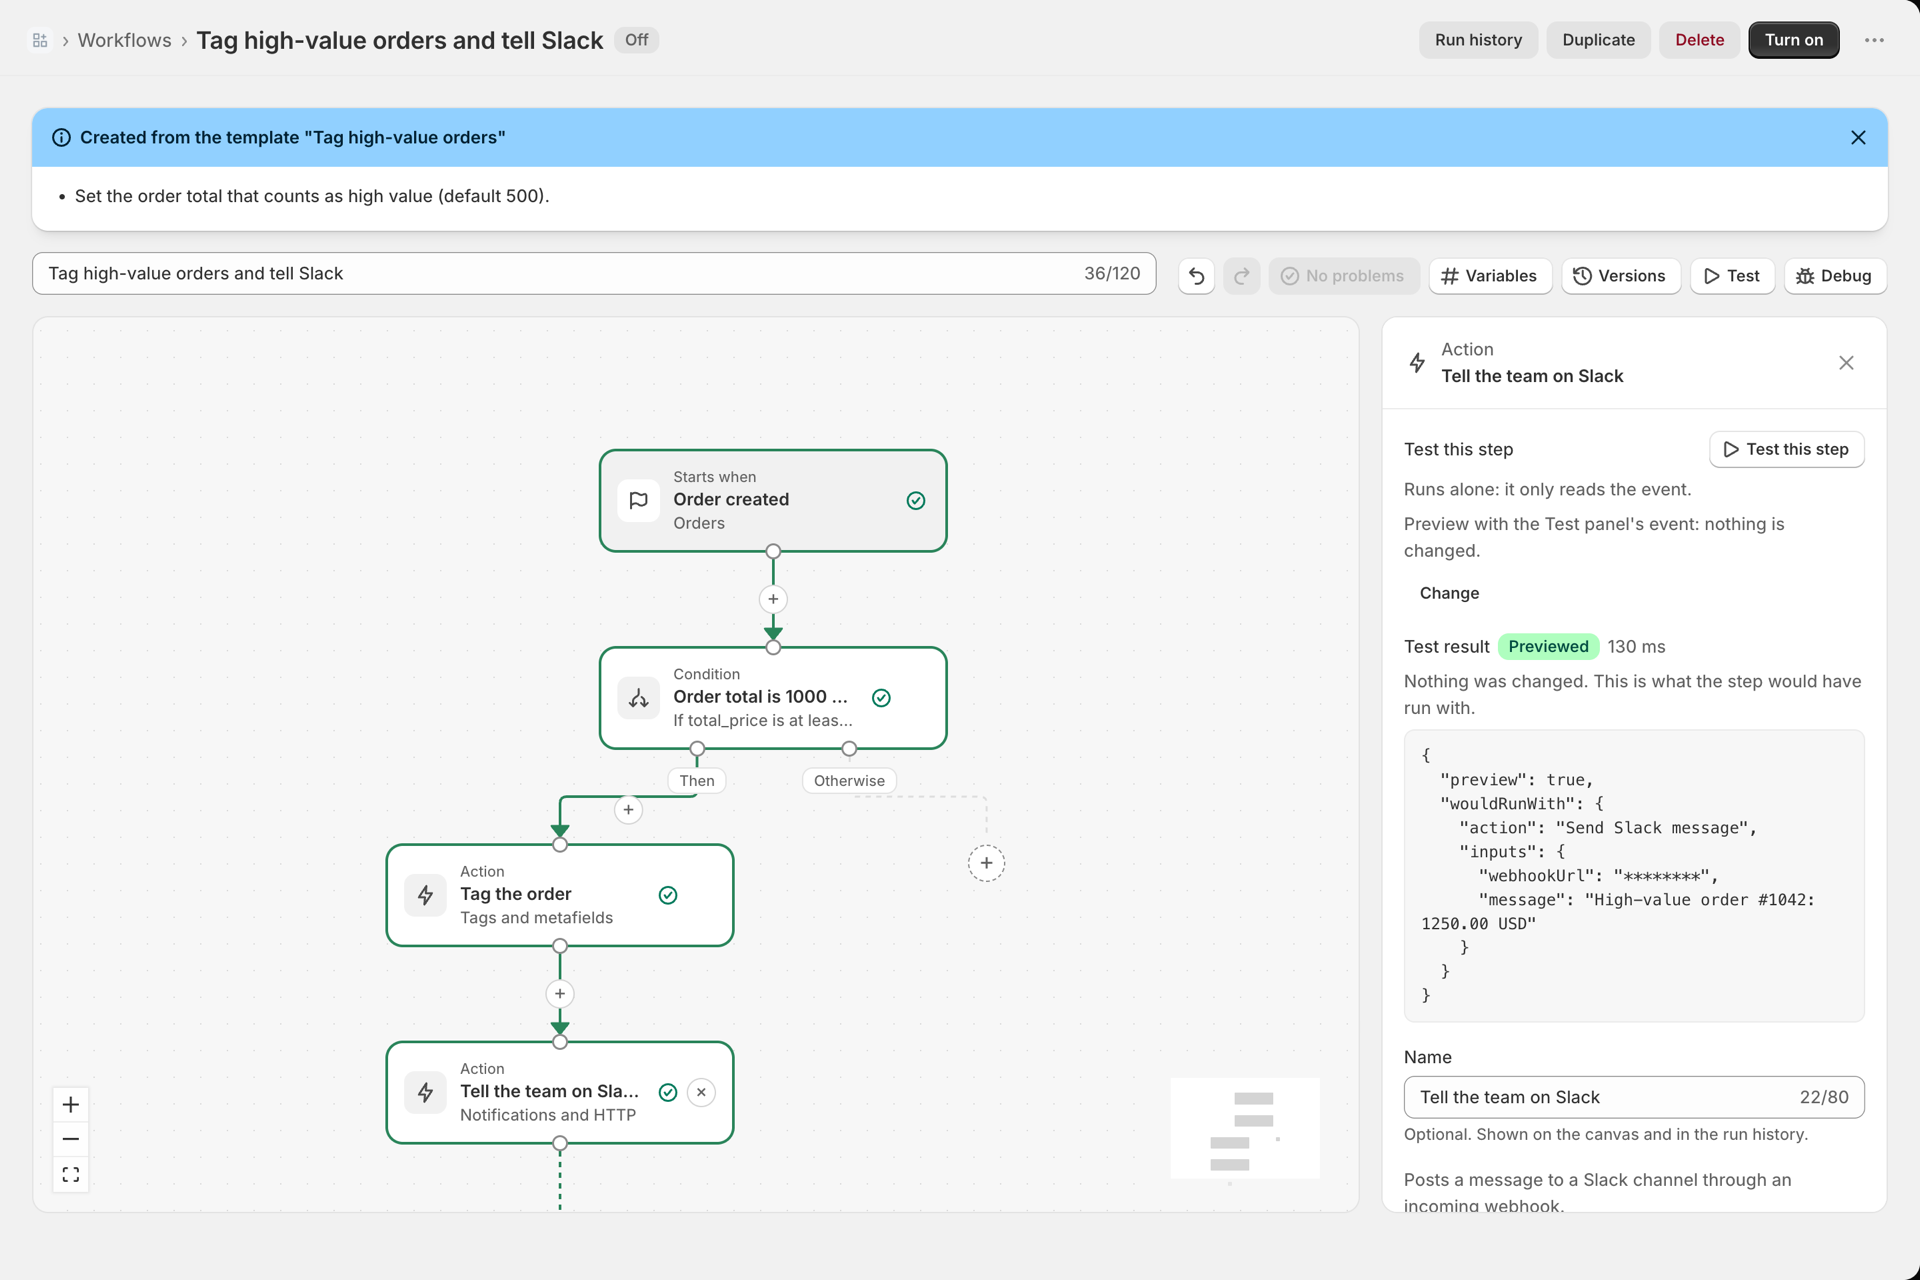Viewport: 1920px width, 1280px height.
Task: Click the info icon in the banner
Action: point(61,137)
